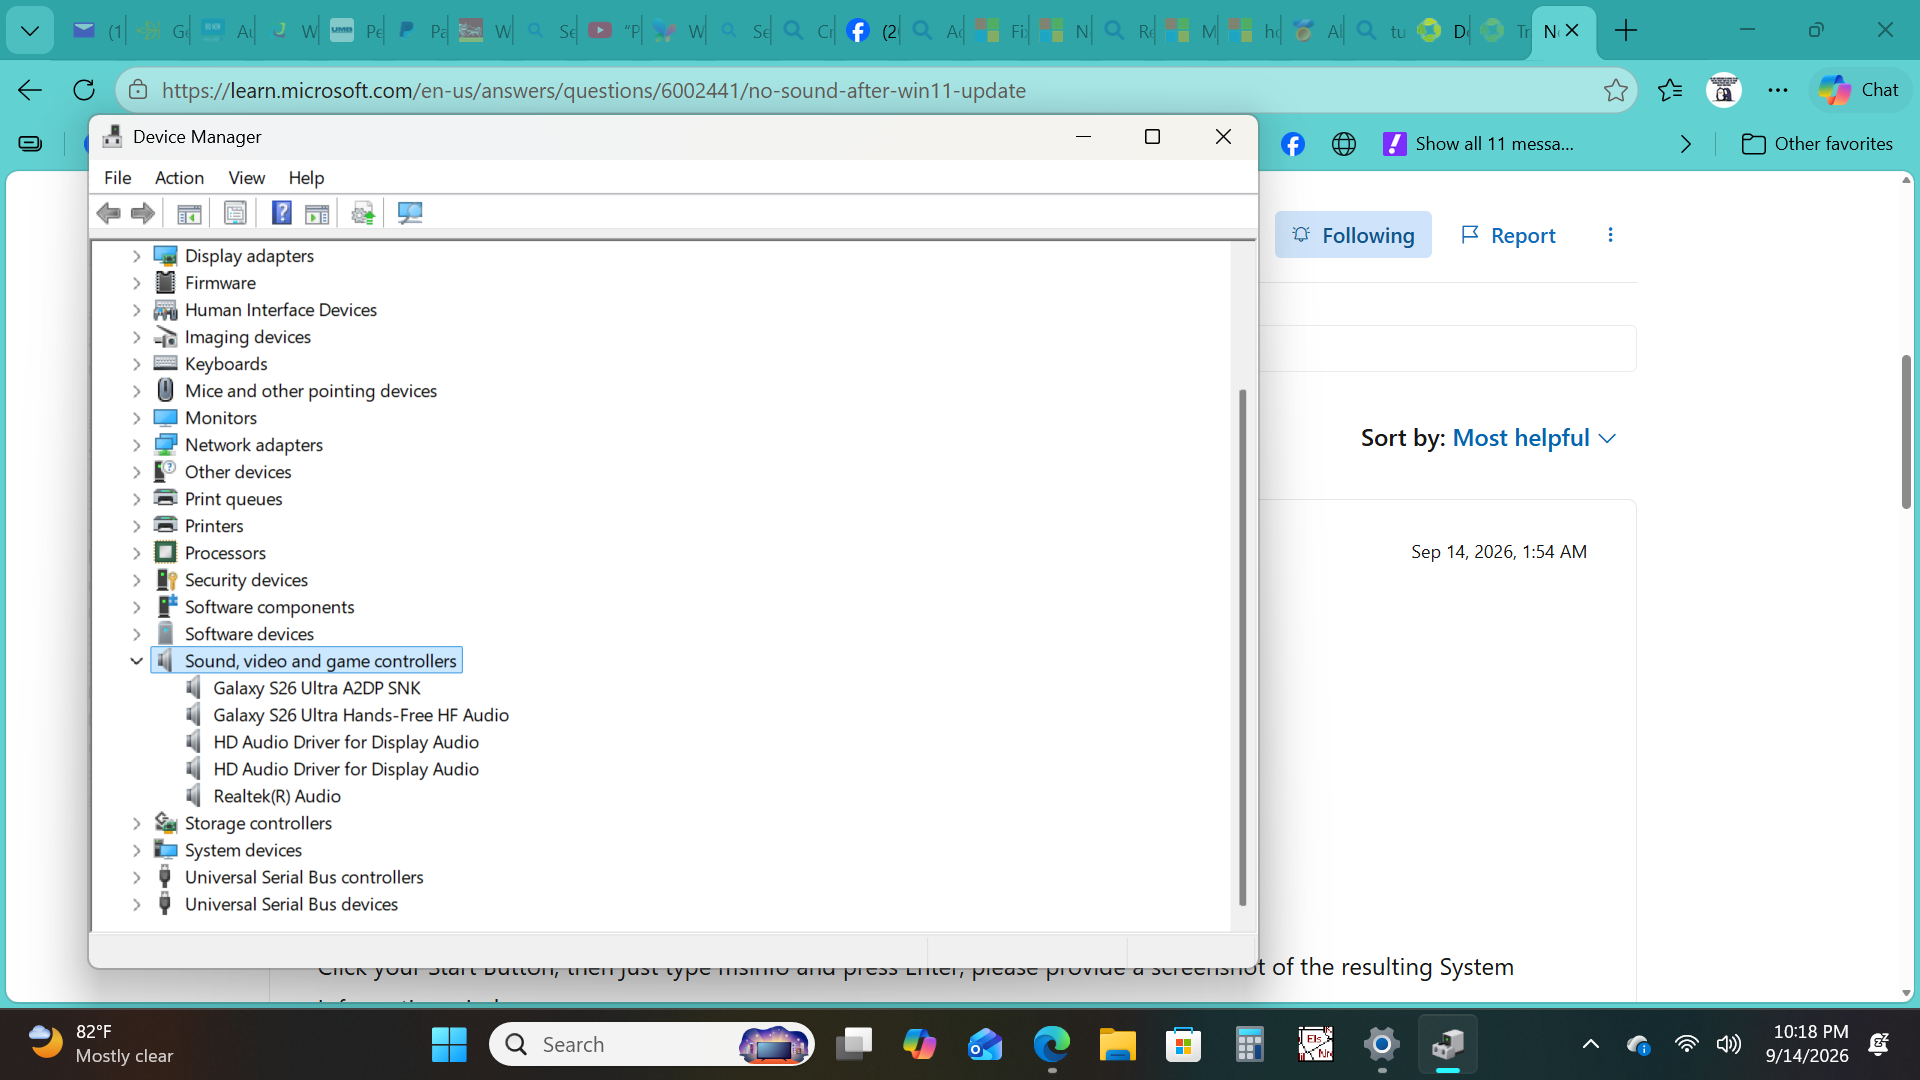Expand the Network adapters node
Image resolution: width=1920 pixels, height=1080 pixels.
coord(137,445)
